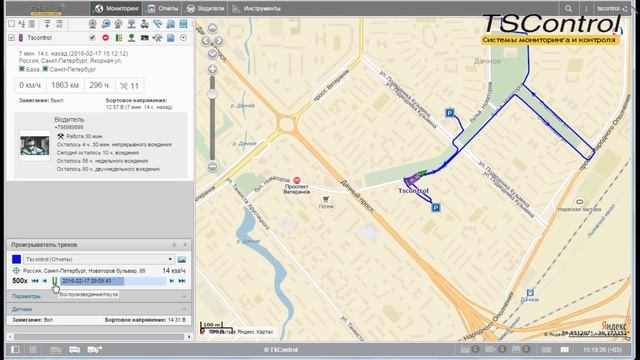The width and height of the screenshot is (640, 360).
Task: Collapse the Датчики section
Action: 98,309
